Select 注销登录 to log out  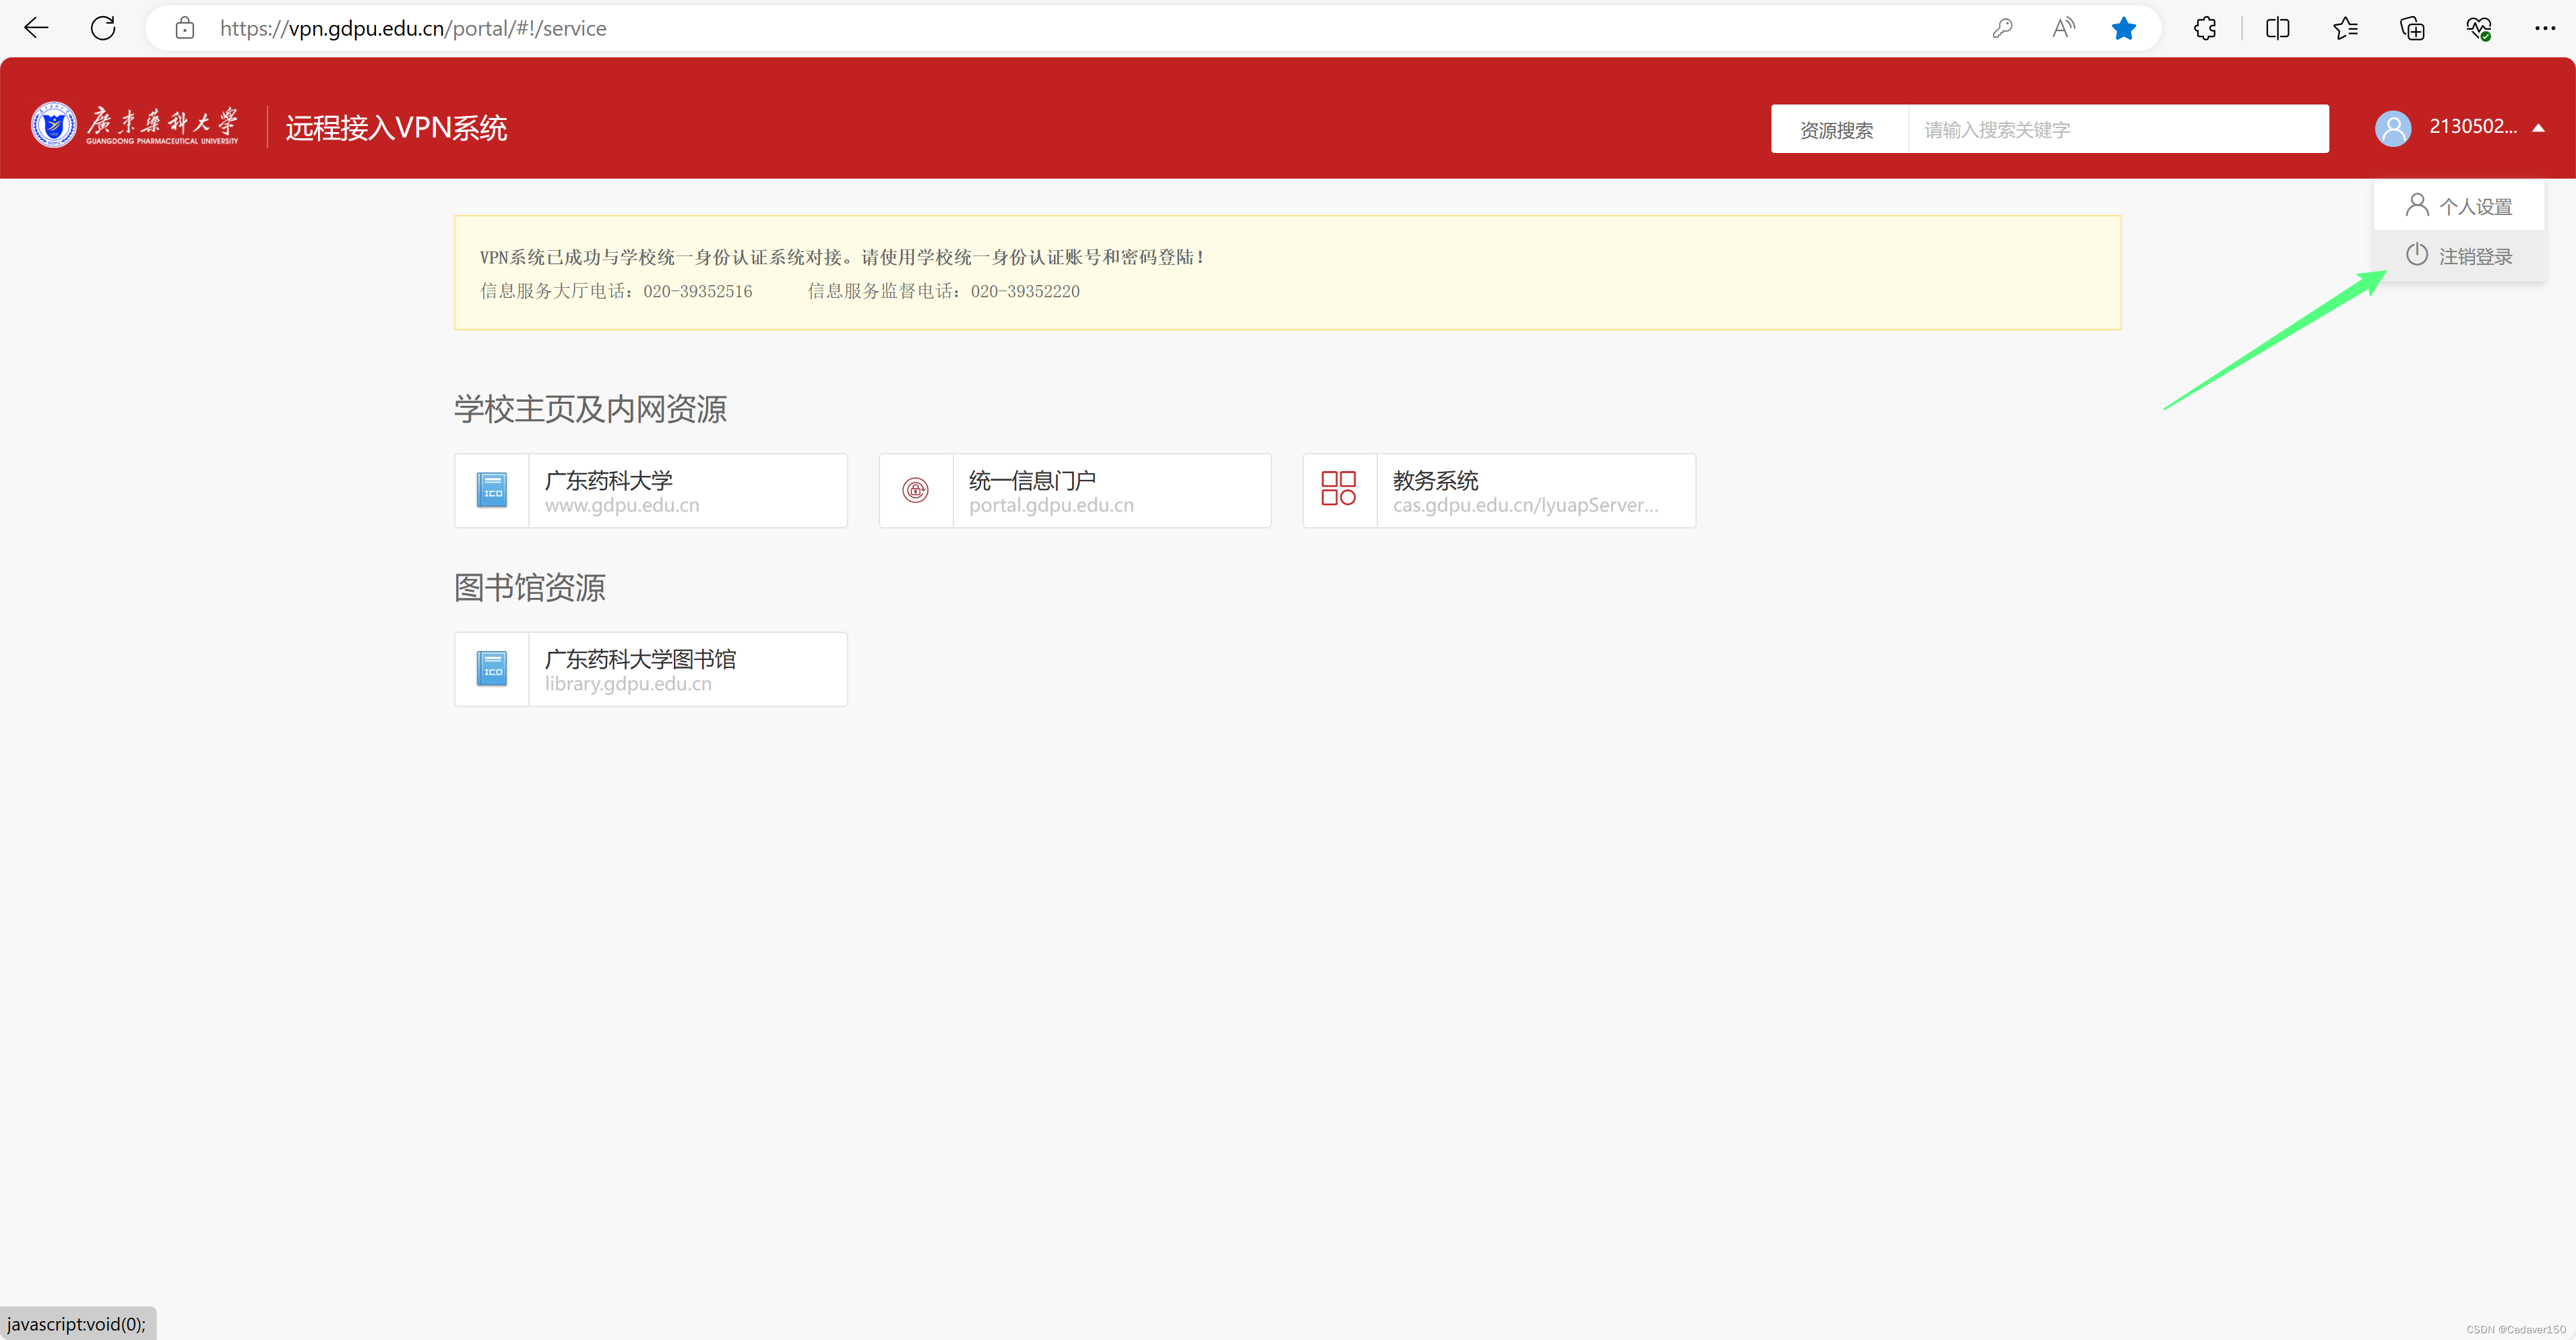tap(2459, 256)
